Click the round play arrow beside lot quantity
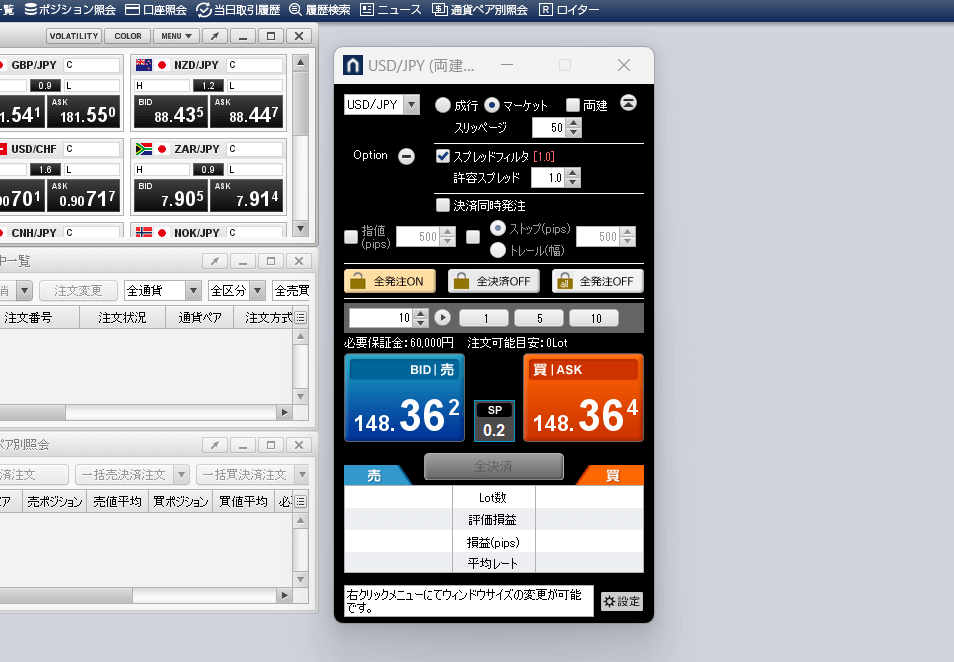Screen dimensions: 954x662 tap(442, 318)
